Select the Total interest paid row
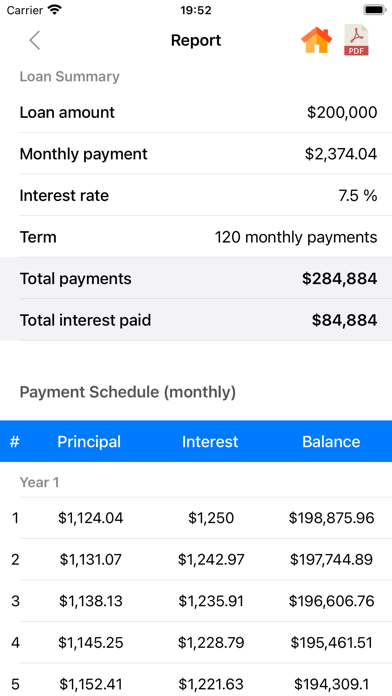The width and height of the screenshot is (392, 696). (x=196, y=320)
